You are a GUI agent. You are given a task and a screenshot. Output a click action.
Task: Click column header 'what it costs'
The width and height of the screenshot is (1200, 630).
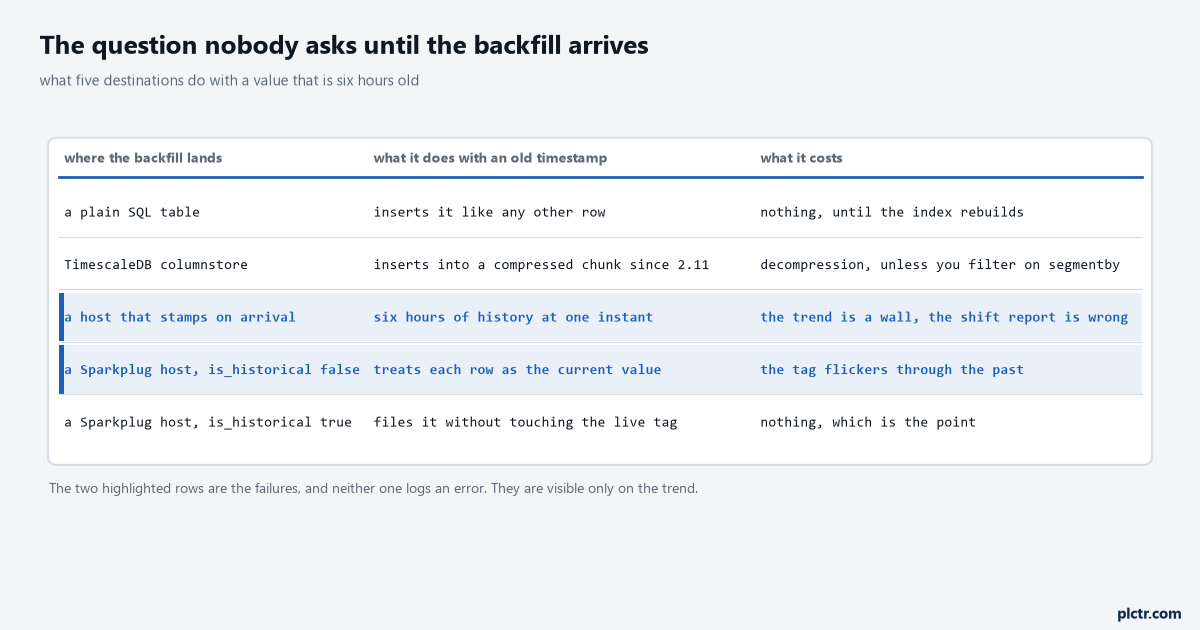801,158
